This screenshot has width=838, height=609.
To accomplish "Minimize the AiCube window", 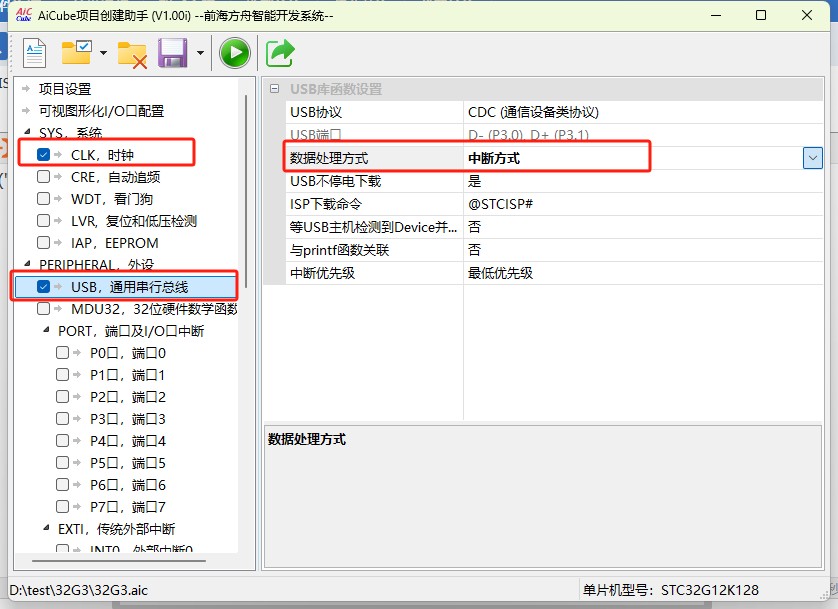I will (716, 15).
